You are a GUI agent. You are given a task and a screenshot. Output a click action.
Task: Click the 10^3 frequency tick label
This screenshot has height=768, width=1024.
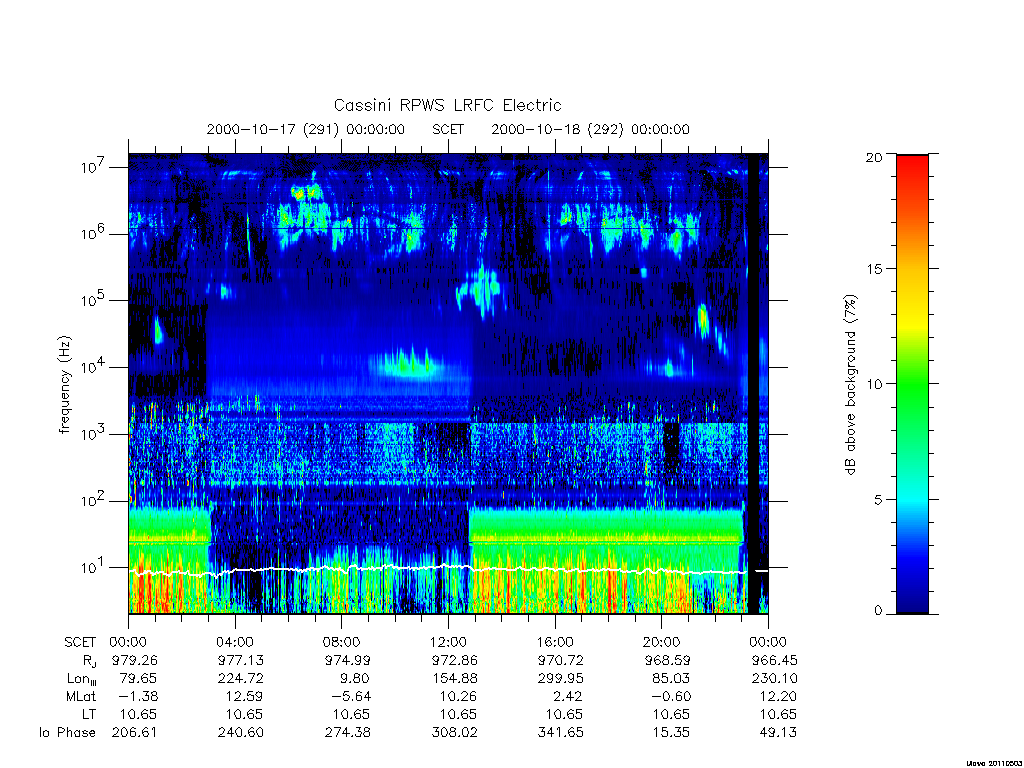(93, 434)
